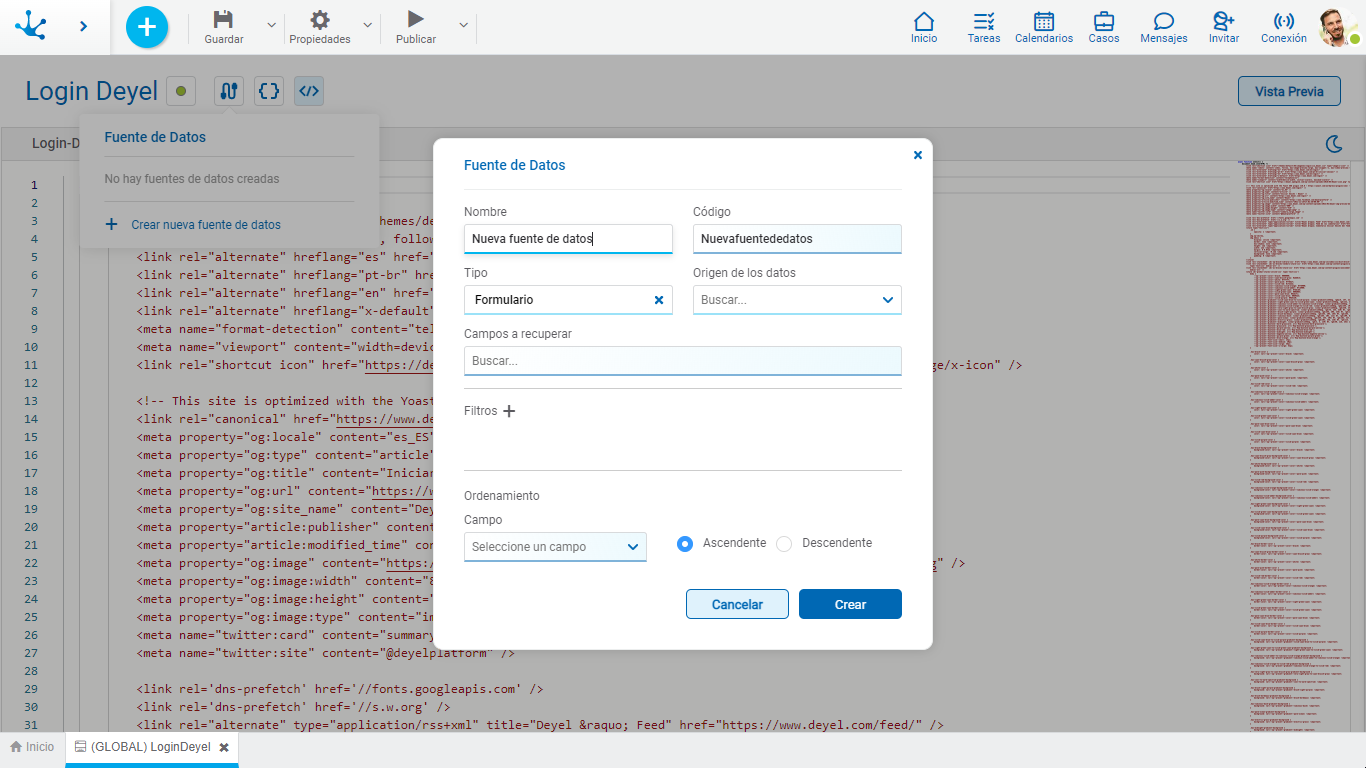Click Crear nueva fuente de datos

[193, 225]
